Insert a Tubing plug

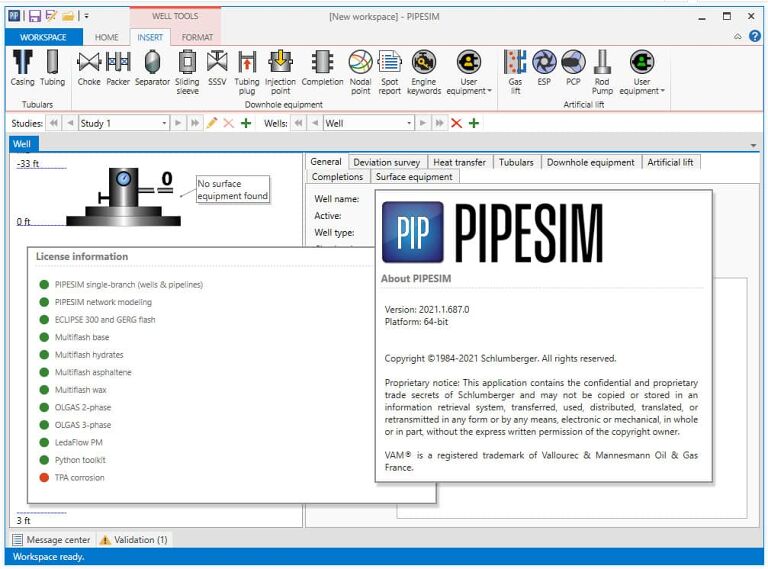click(x=247, y=72)
